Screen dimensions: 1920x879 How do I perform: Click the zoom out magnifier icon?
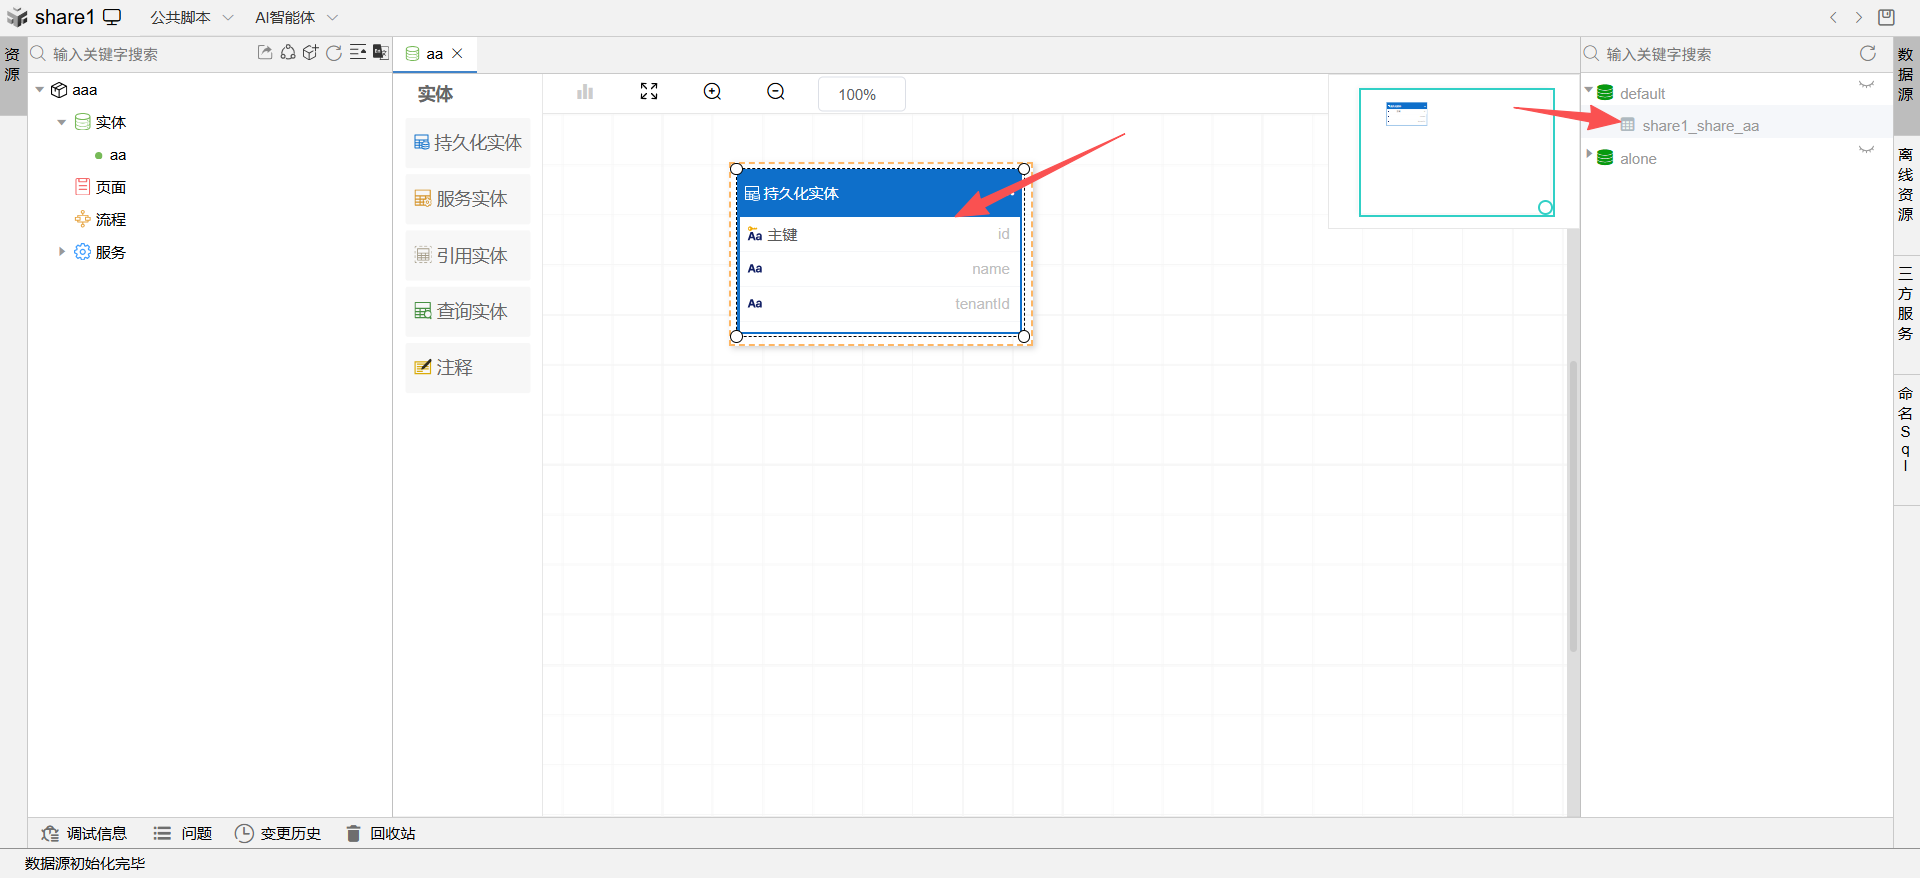(775, 92)
